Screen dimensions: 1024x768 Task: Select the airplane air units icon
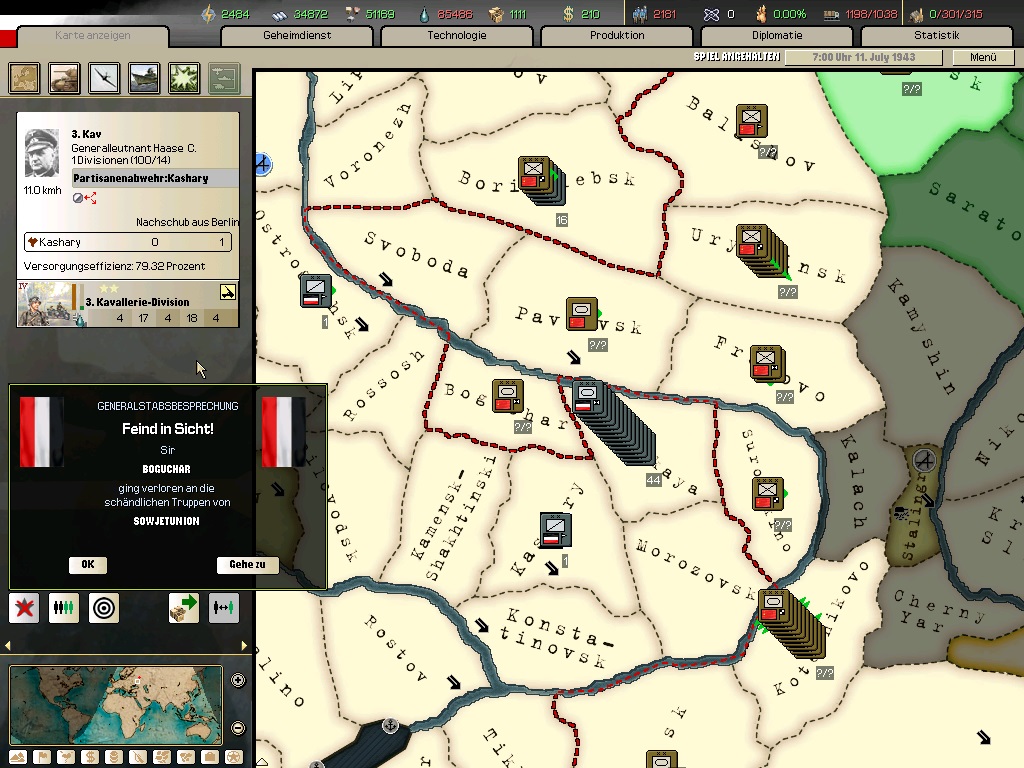104,78
